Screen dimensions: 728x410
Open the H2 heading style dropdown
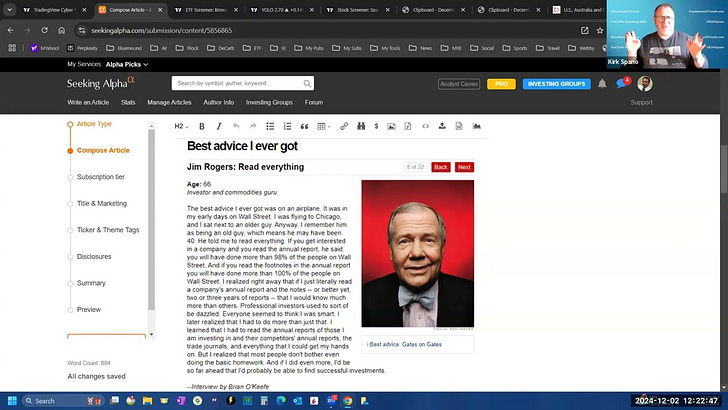point(181,126)
